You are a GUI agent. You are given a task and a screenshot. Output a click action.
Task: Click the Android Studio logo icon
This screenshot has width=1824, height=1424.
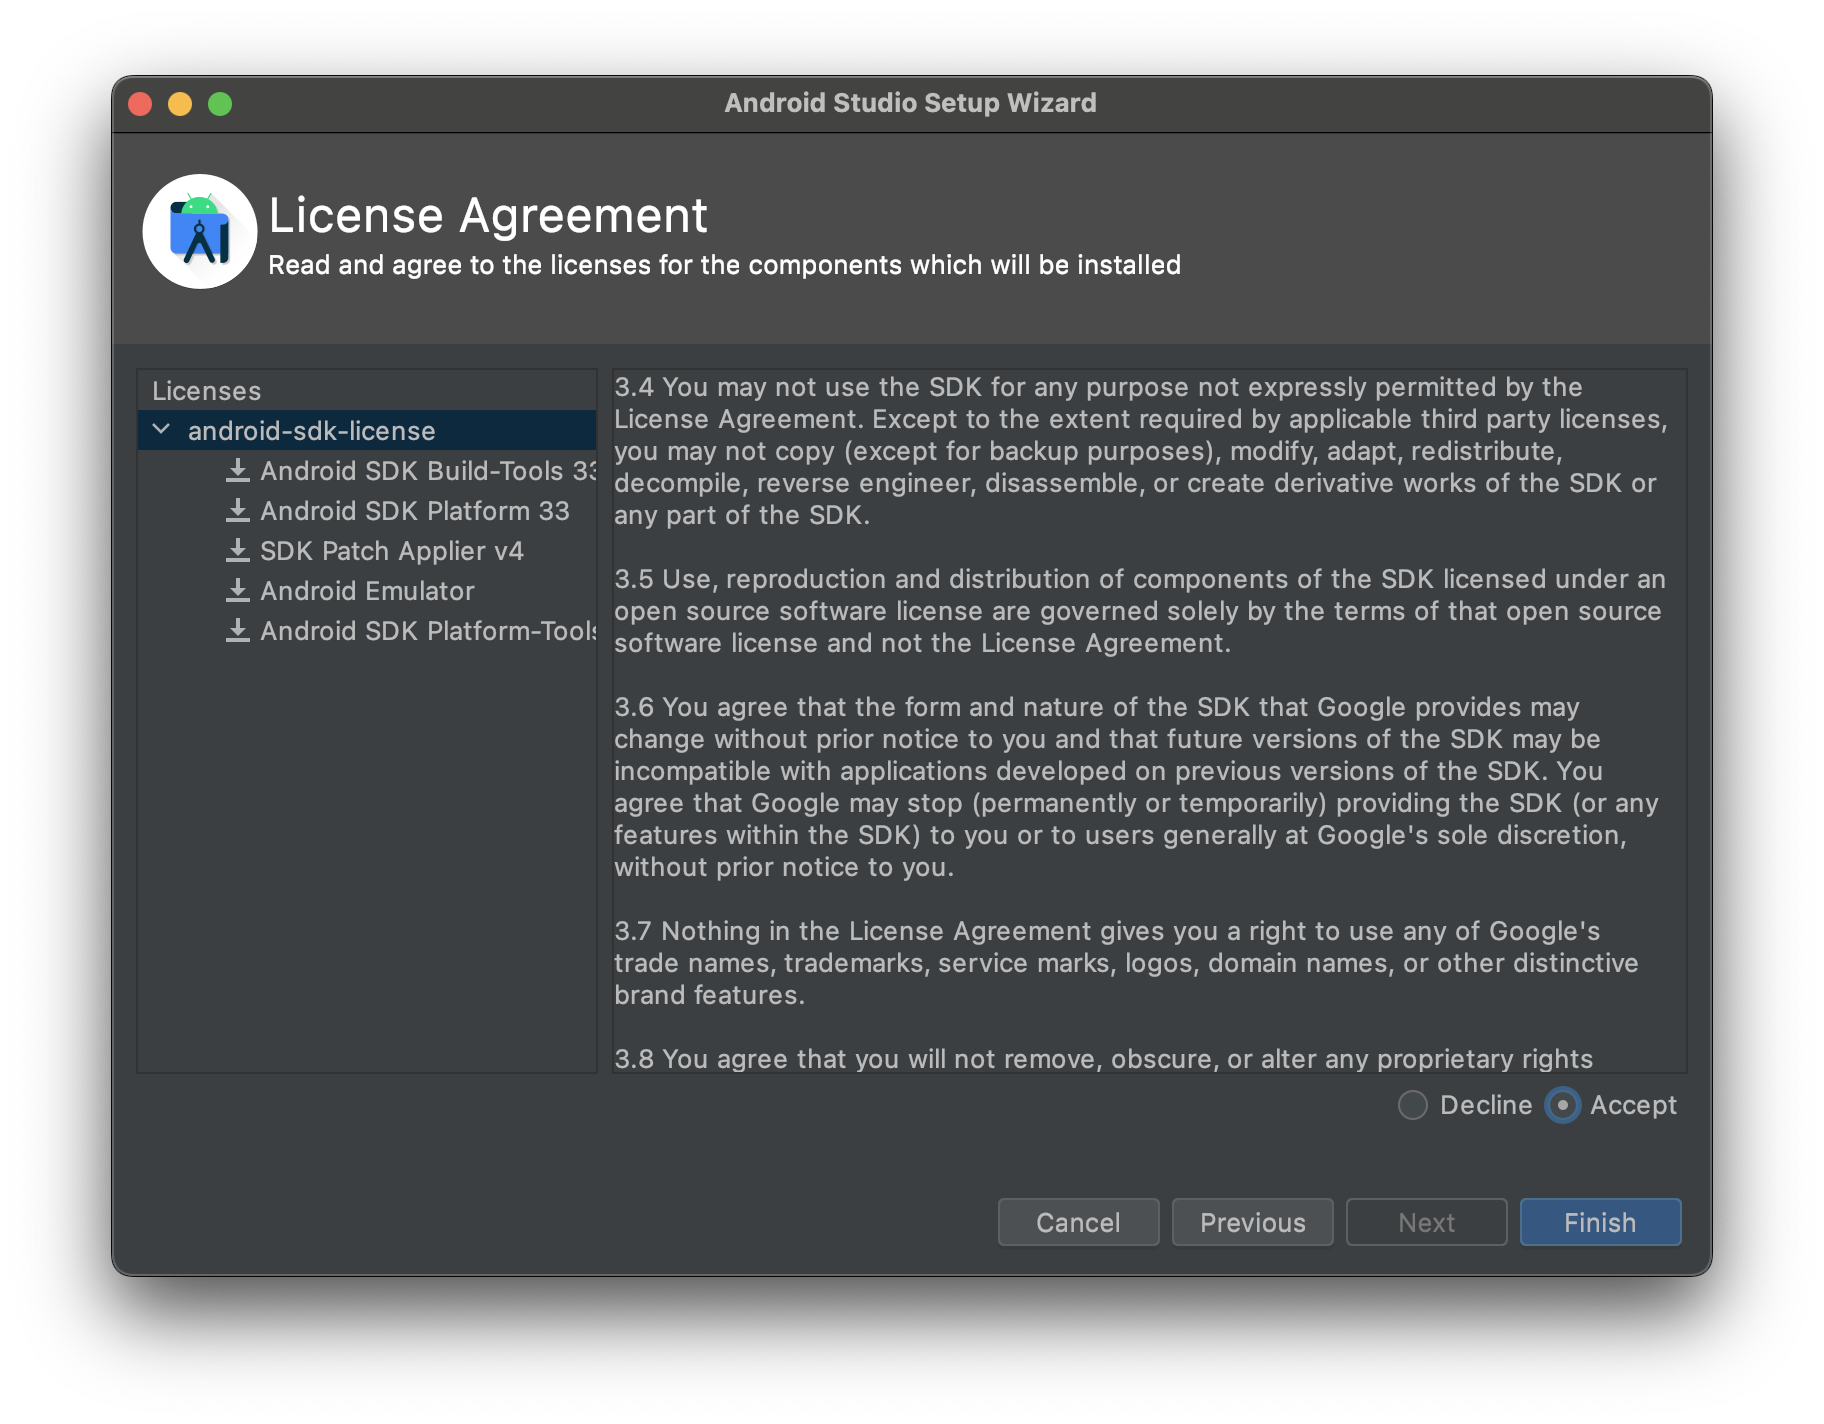[x=200, y=232]
